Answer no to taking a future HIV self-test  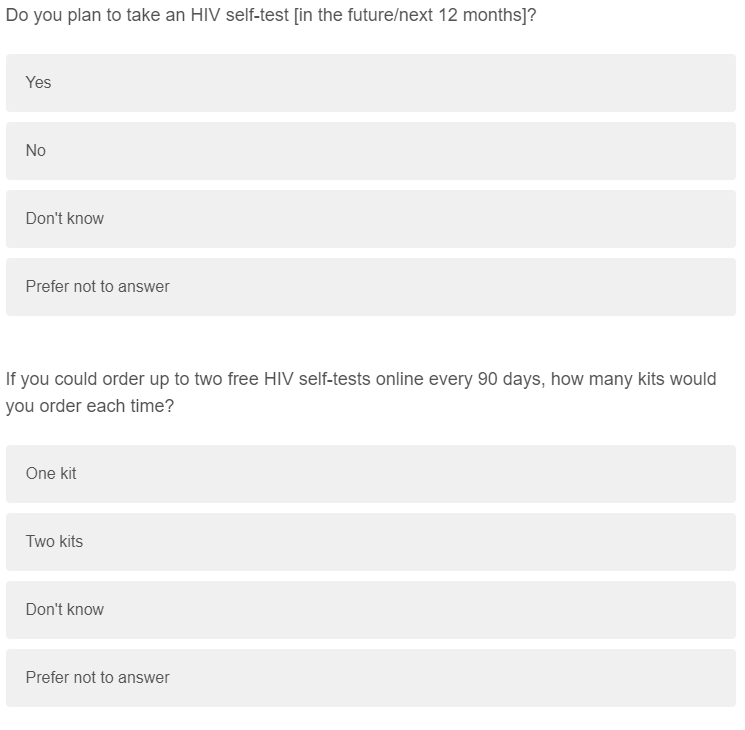370,151
